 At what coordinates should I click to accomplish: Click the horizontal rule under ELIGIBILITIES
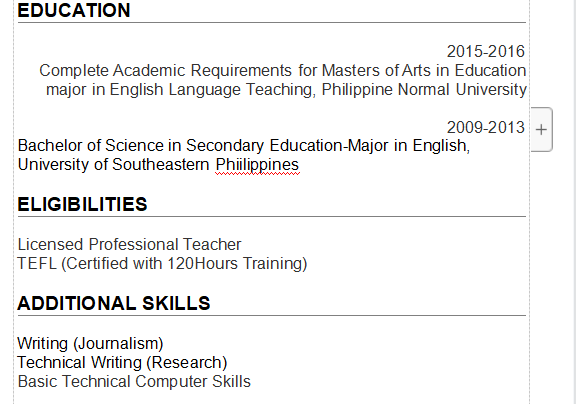tap(271, 217)
